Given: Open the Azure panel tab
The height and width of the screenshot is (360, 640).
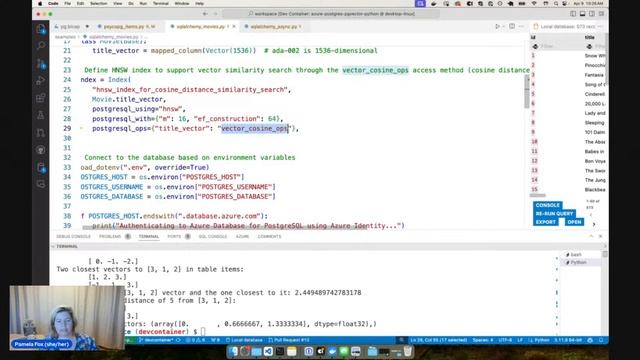Looking at the screenshot, I should click(x=242, y=237).
